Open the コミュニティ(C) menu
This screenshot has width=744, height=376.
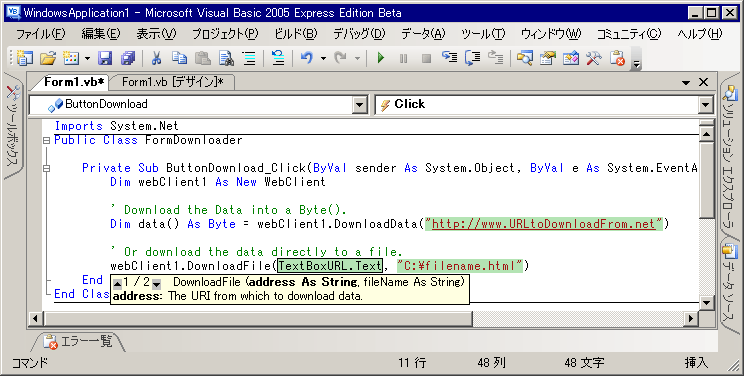[629, 34]
